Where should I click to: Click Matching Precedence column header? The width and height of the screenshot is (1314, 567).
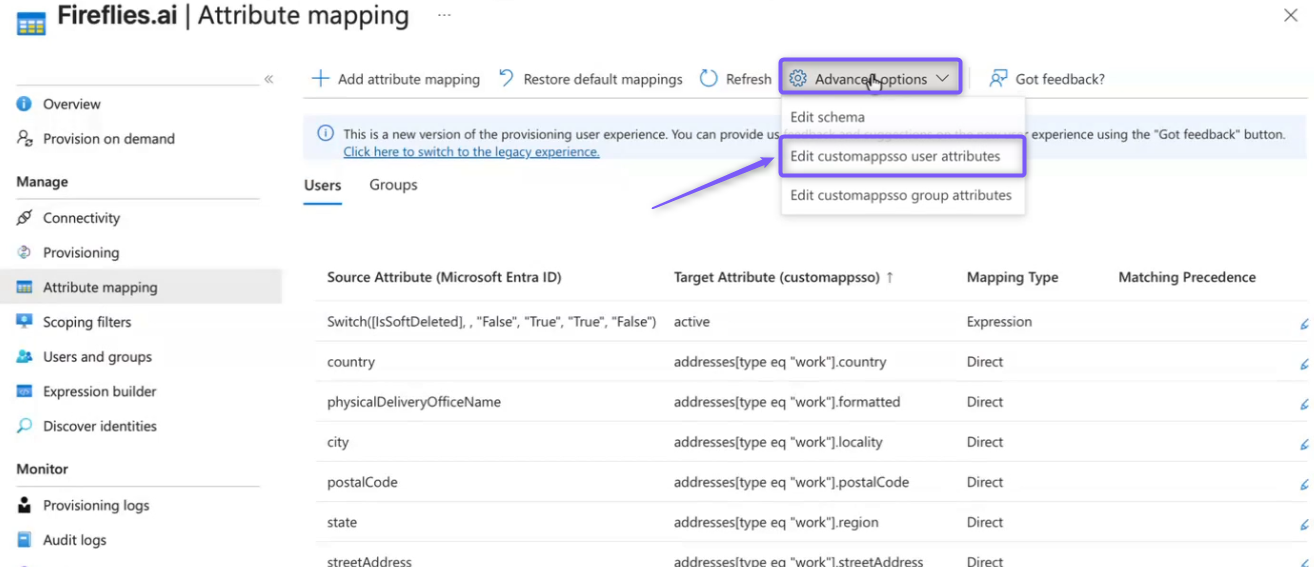click(1187, 277)
